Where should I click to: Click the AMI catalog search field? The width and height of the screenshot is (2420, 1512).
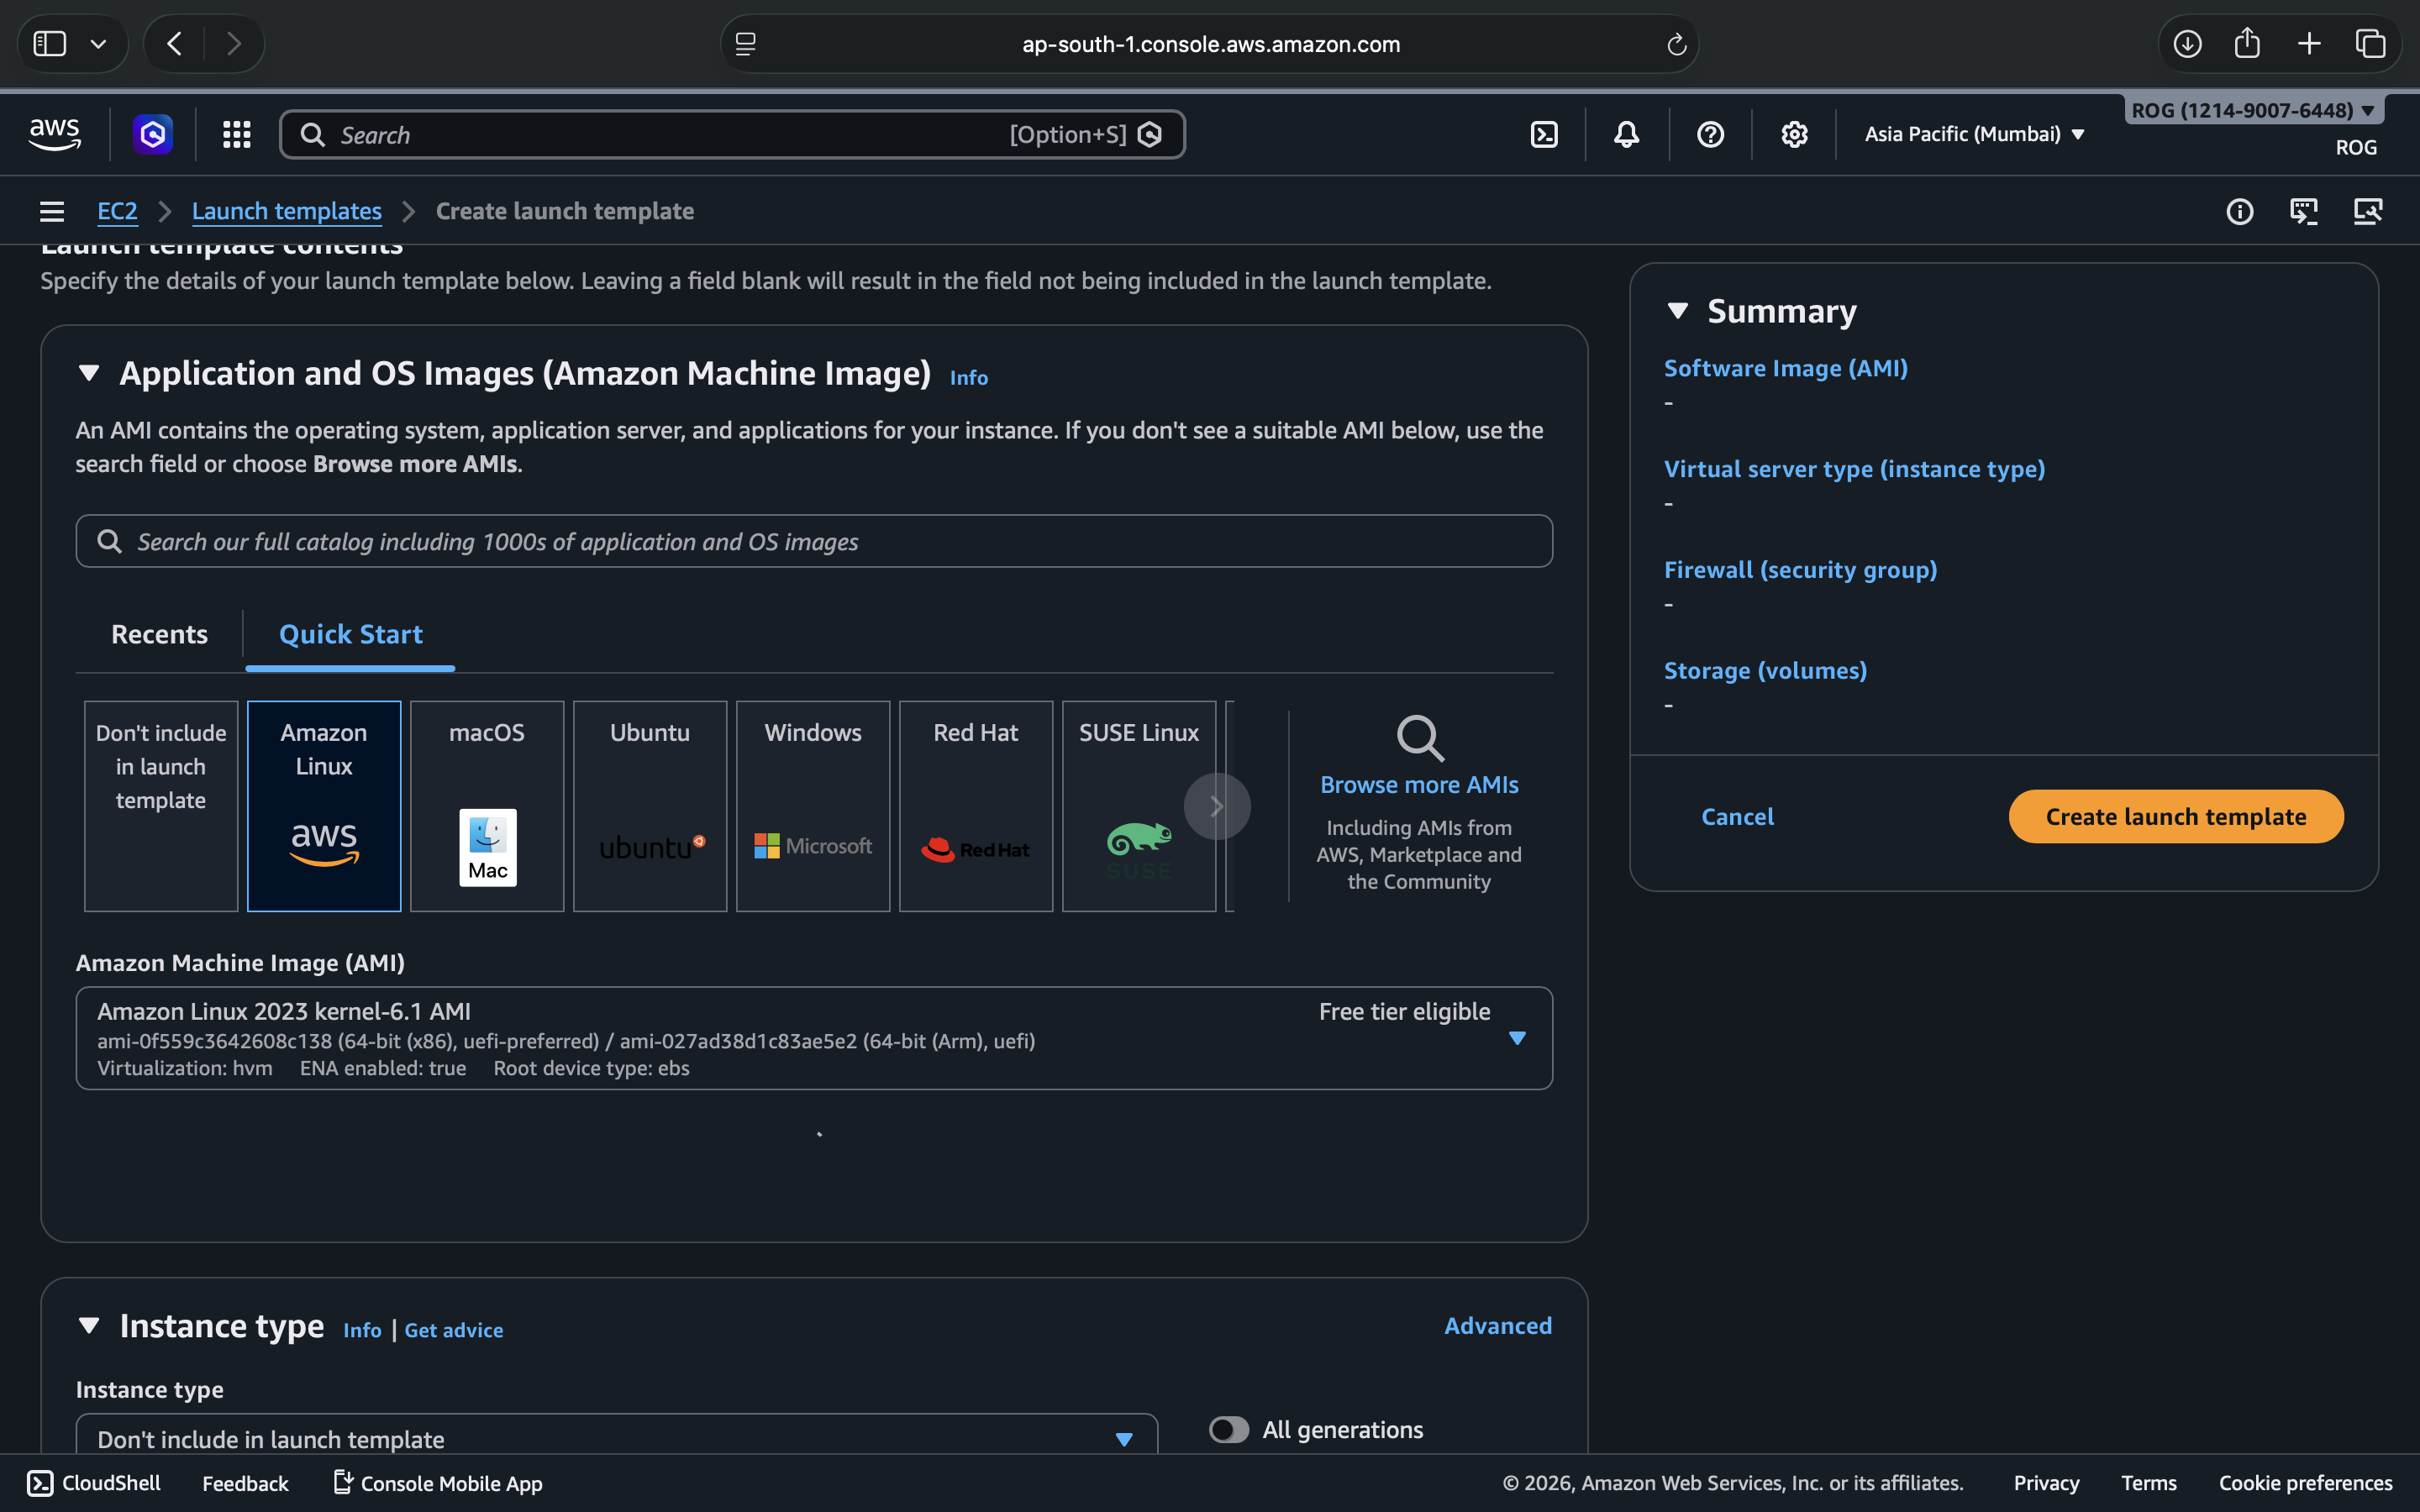tap(814, 541)
